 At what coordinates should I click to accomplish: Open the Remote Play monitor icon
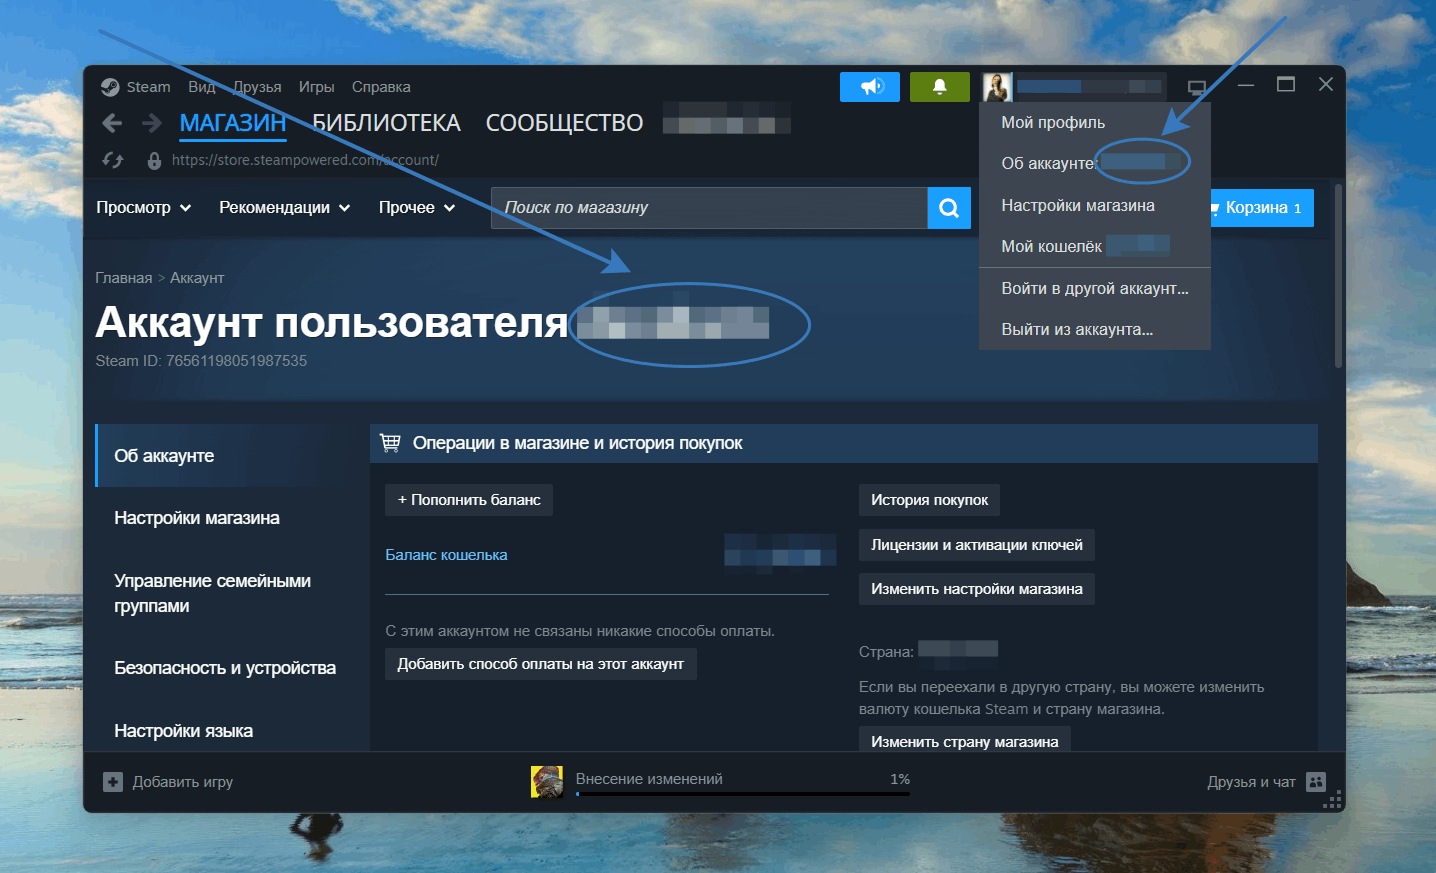tap(1197, 86)
